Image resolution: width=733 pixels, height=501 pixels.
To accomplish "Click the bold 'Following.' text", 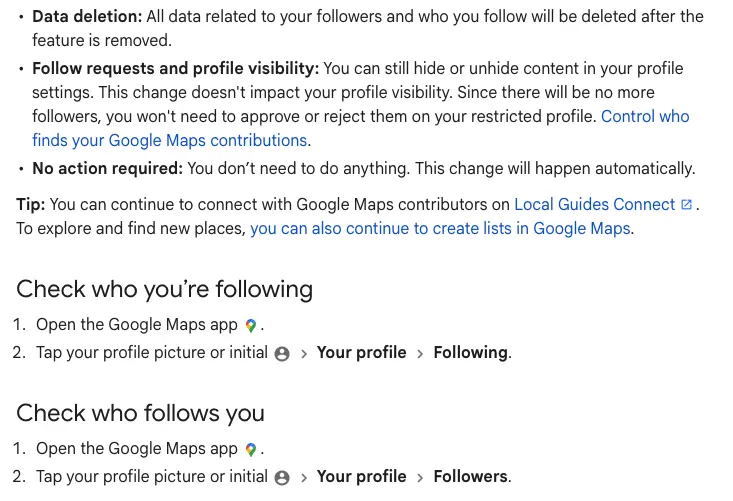I will coord(473,353).
